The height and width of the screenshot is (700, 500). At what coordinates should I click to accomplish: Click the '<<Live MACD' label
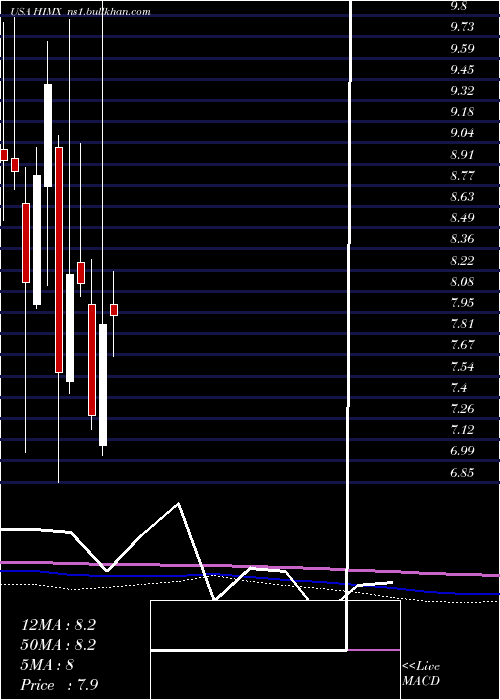pyautogui.click(x=421, y=674)
